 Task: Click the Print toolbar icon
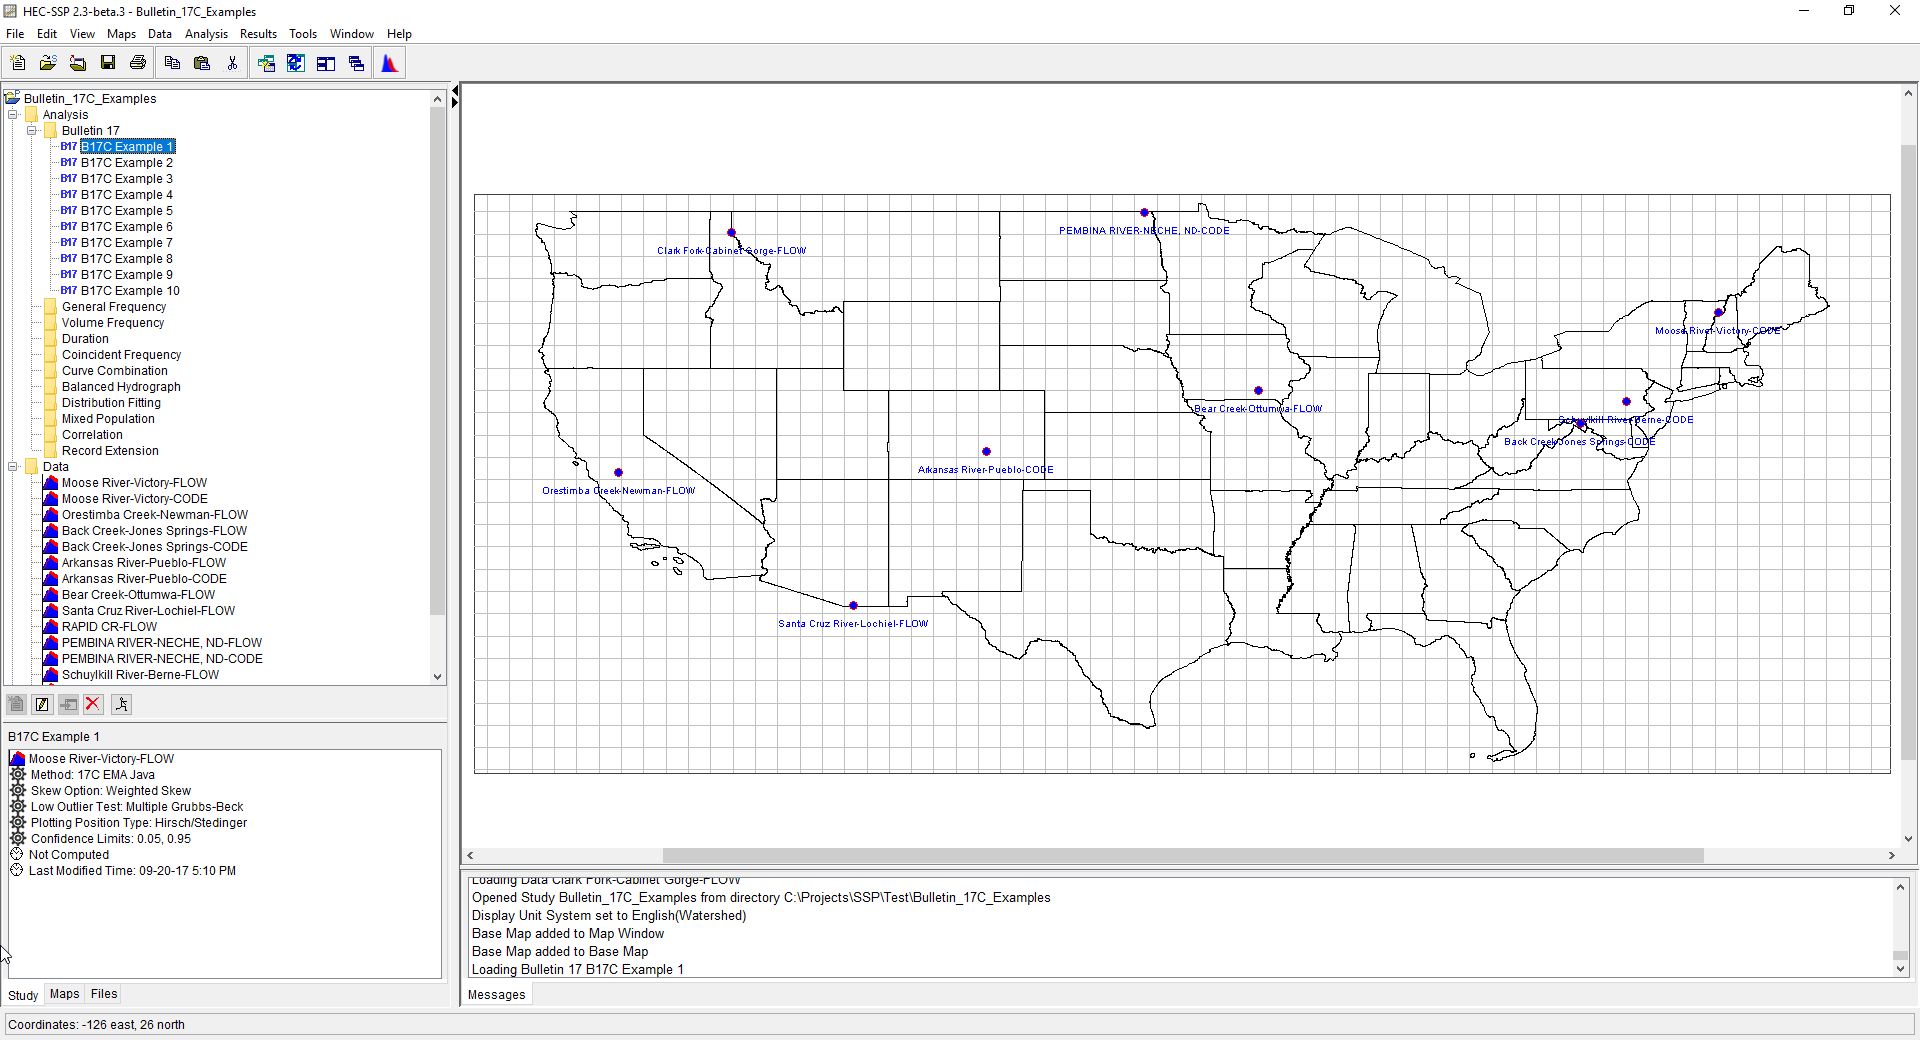pyautogui.click(x=138, y=63)
